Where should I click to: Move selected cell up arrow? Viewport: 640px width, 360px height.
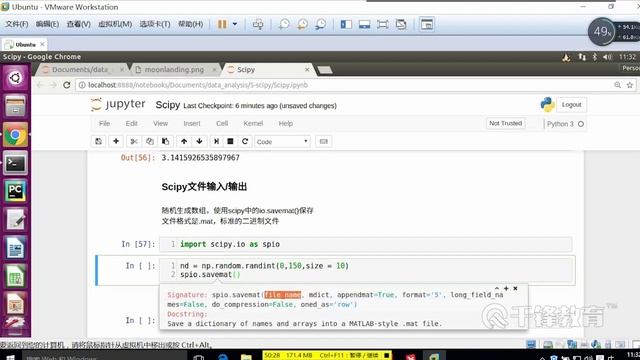point(184,141)
